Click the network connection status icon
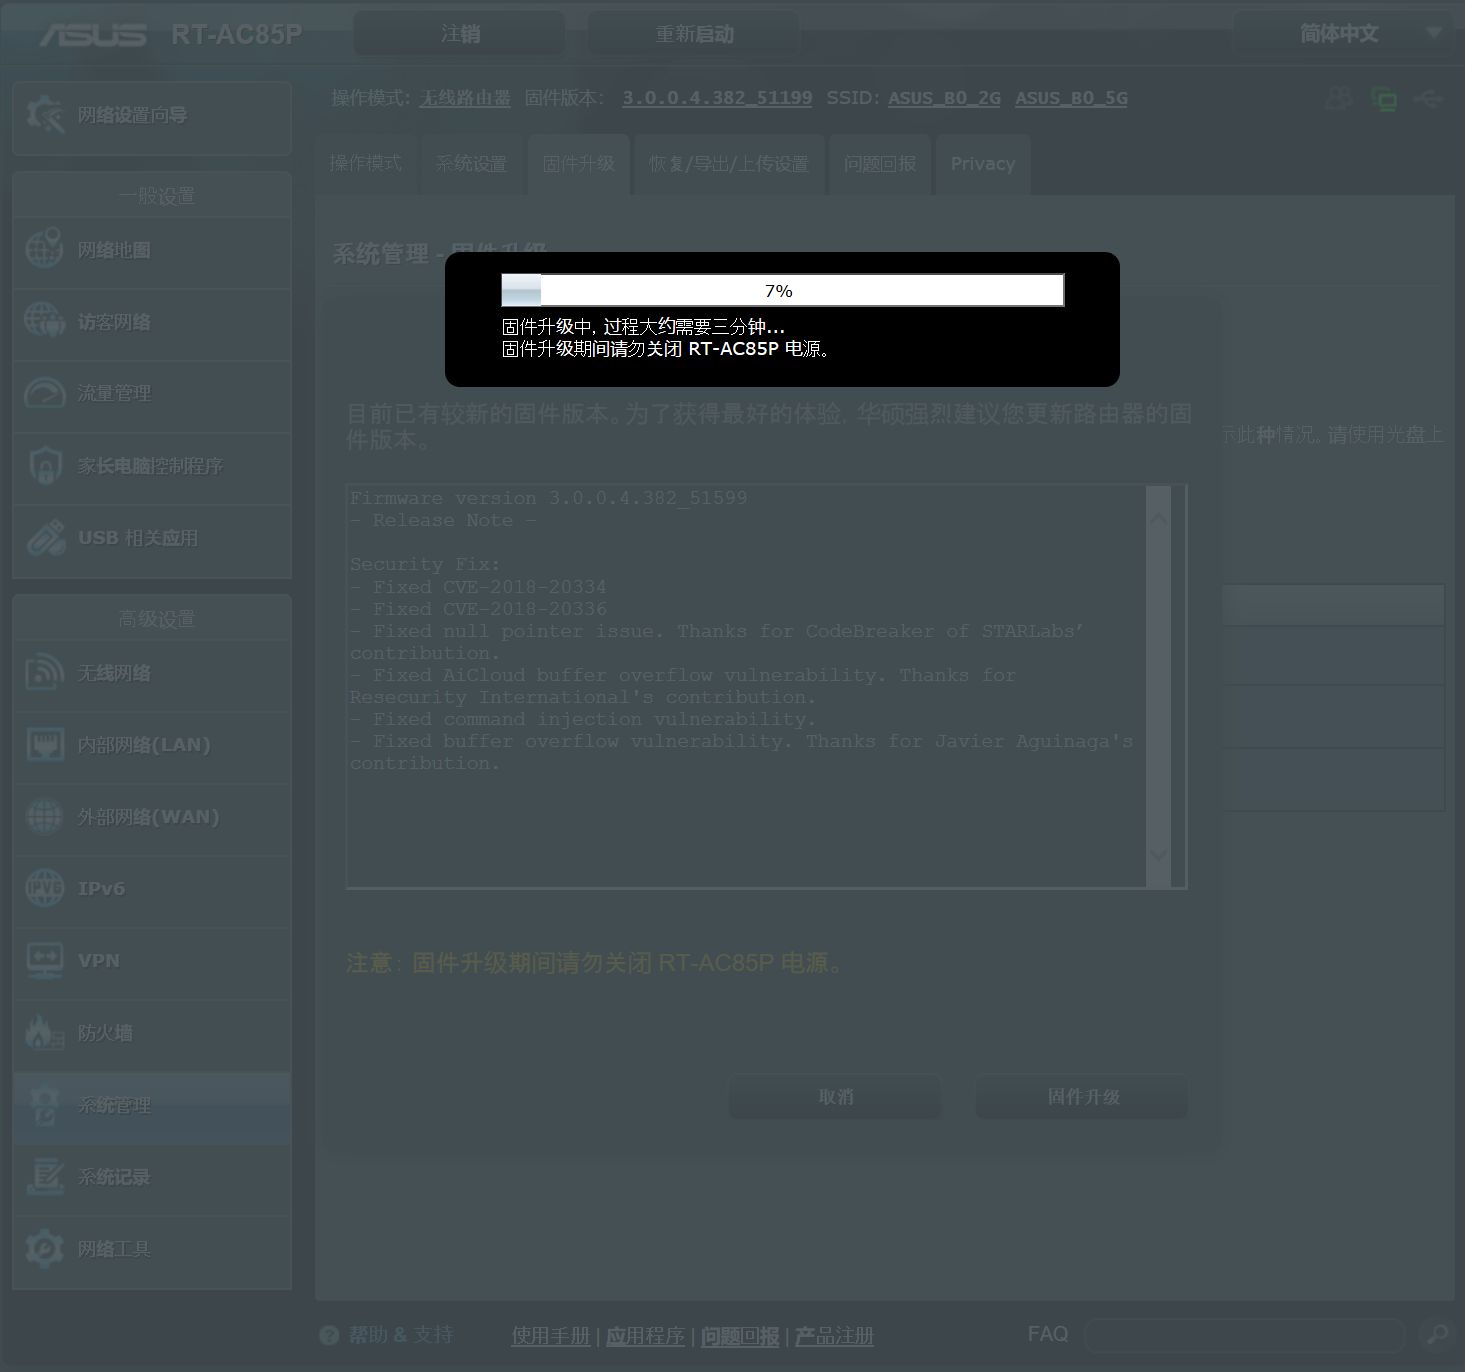This screenshot has width=1465, height=1372. pos(1384,98)
